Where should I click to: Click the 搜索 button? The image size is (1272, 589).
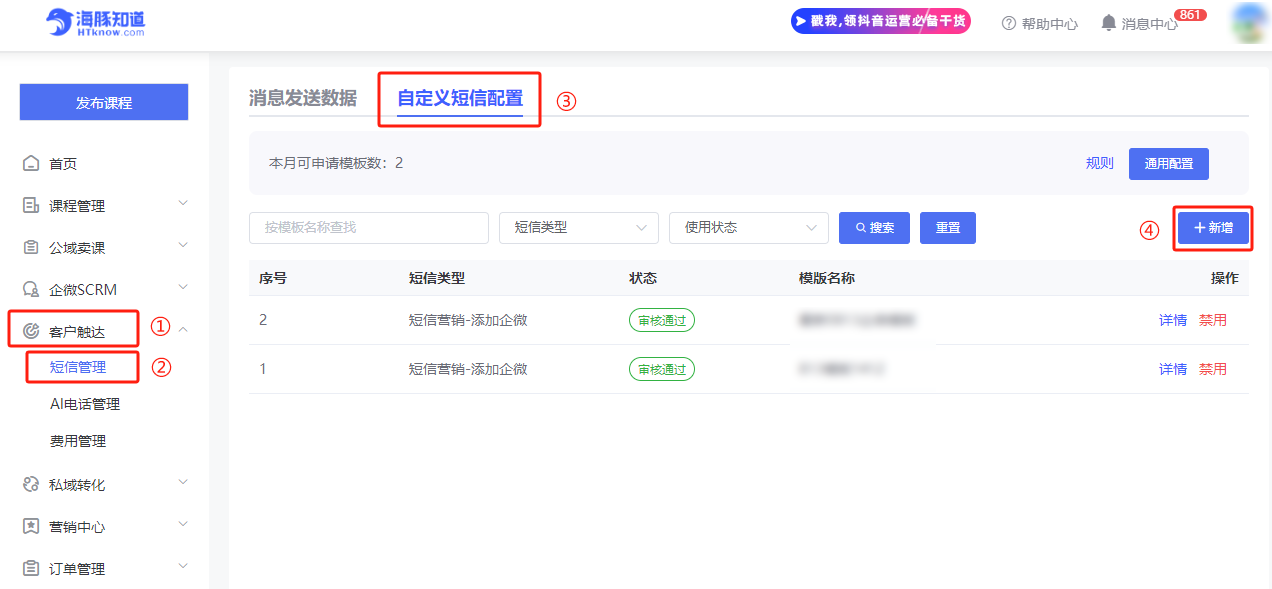874,228
